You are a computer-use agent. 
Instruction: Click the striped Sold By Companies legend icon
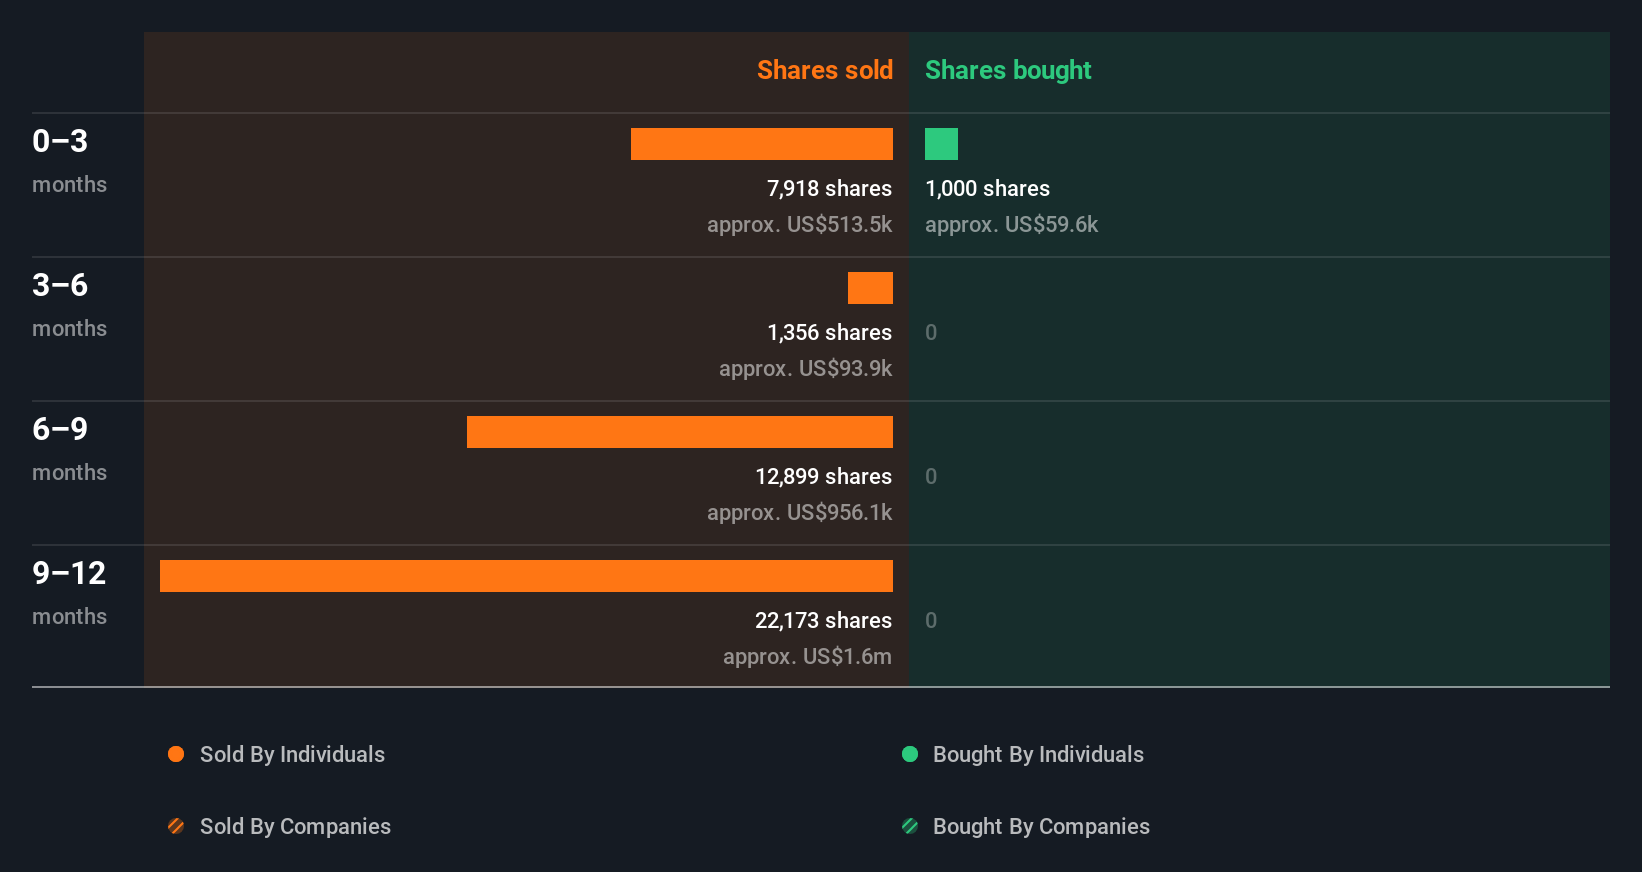pyautogui.click(x=176, y=826)
